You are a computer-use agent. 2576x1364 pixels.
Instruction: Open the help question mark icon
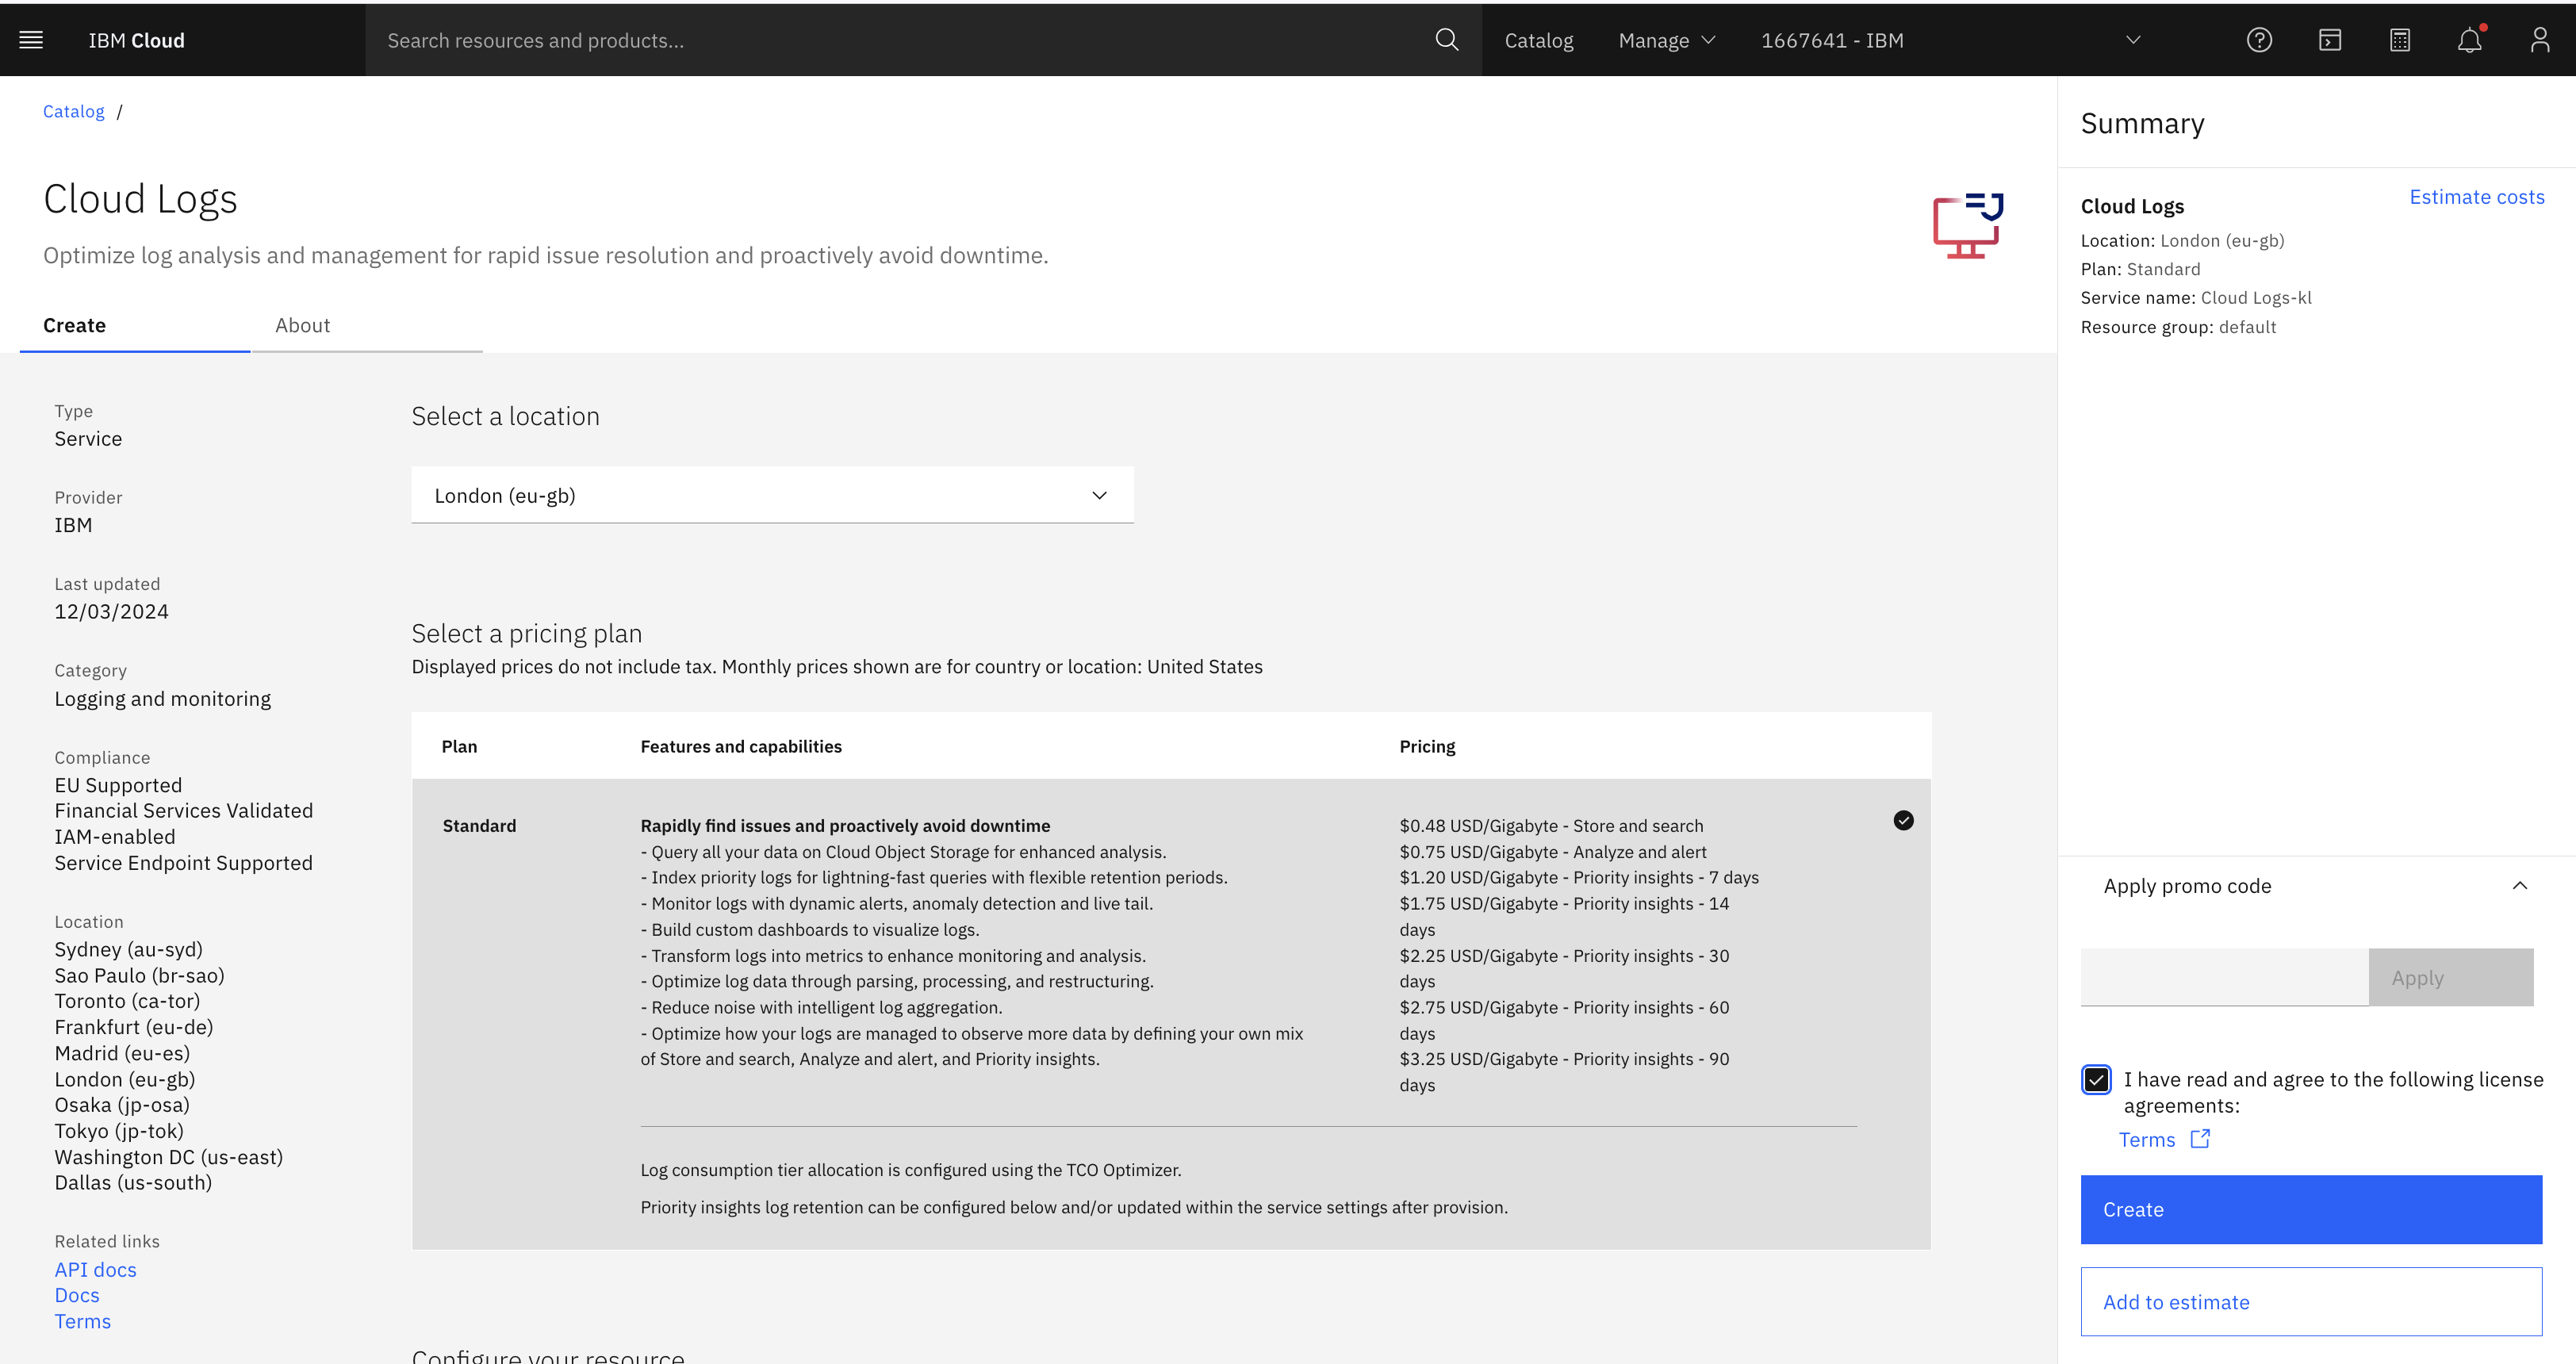[2259, 40]
